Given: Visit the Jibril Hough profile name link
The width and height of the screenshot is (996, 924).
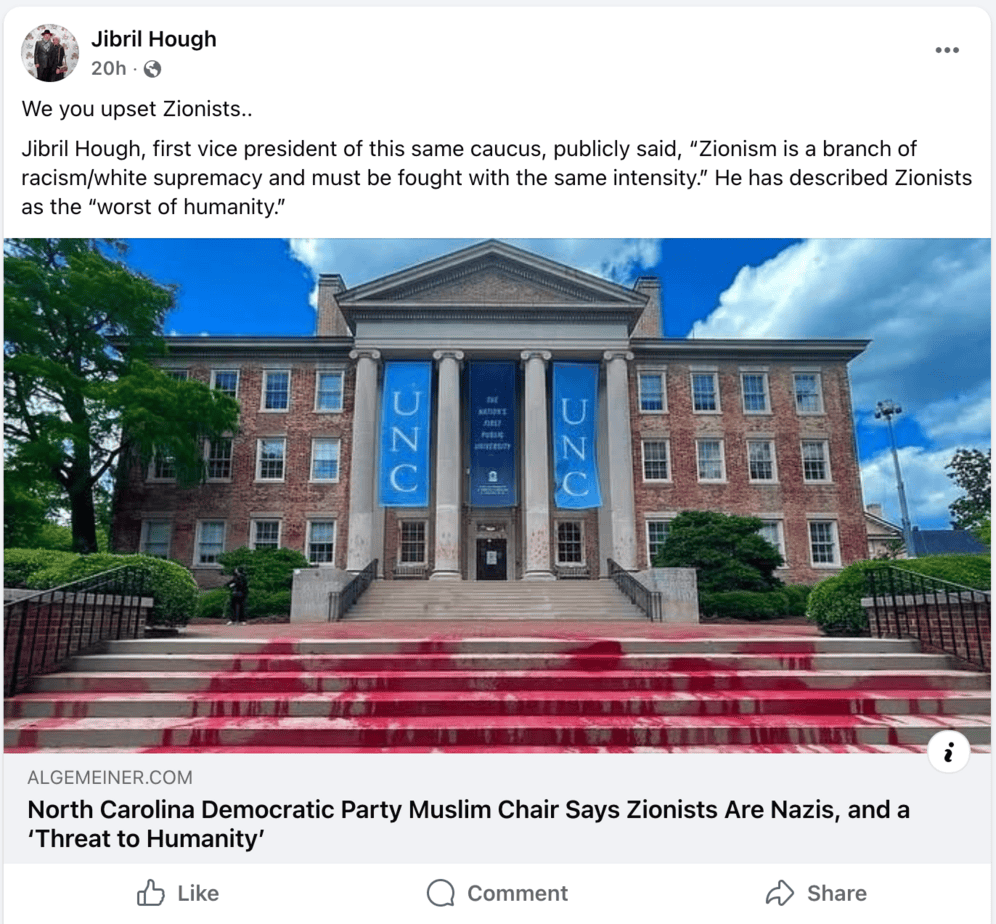Looking at the screenshot, I should (x=153, y=40).
